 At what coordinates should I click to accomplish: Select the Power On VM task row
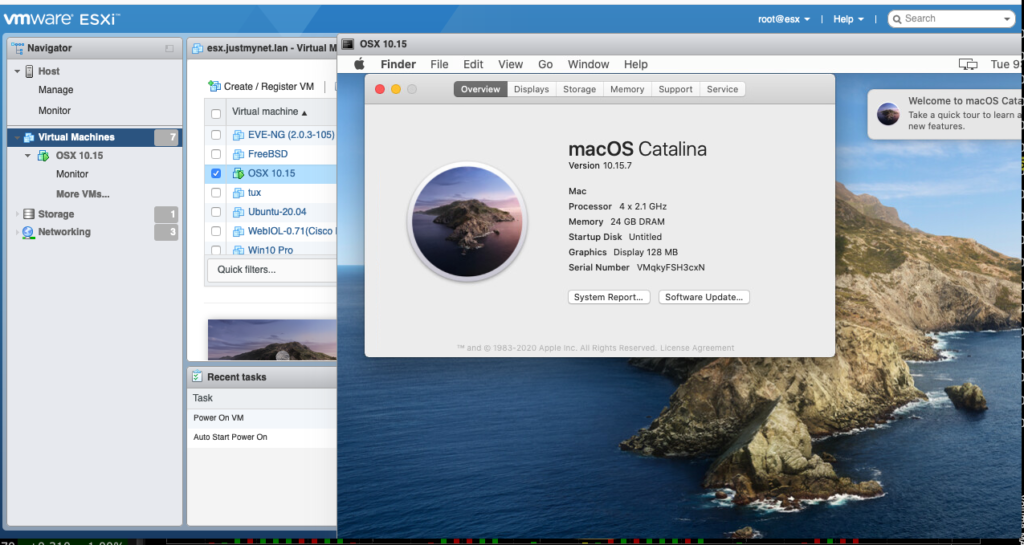point(262,418)
